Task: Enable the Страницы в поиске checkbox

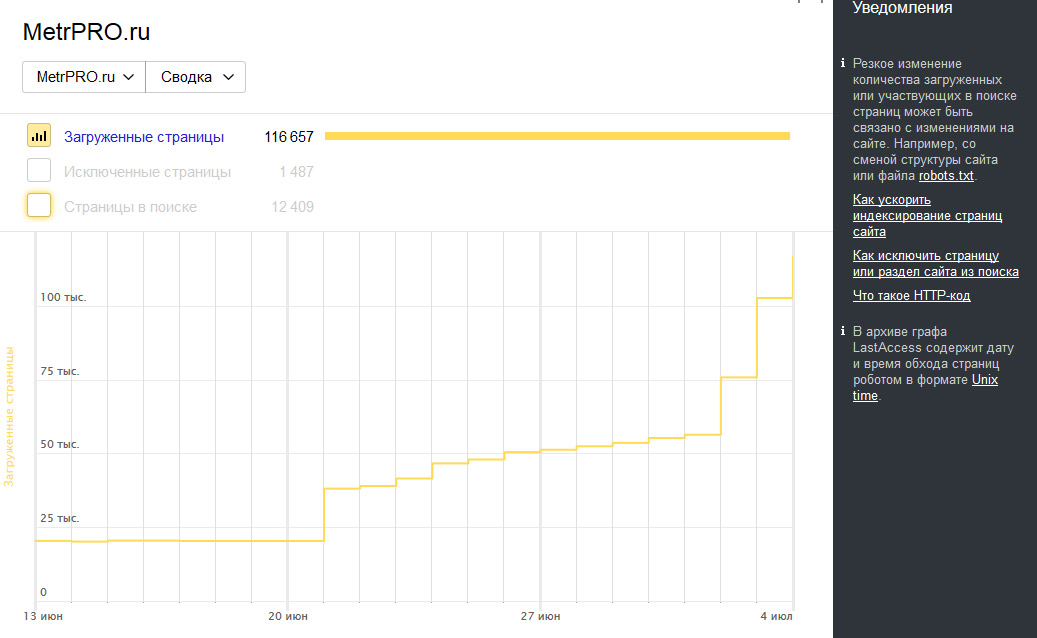Action: click(x=39, y=206)
